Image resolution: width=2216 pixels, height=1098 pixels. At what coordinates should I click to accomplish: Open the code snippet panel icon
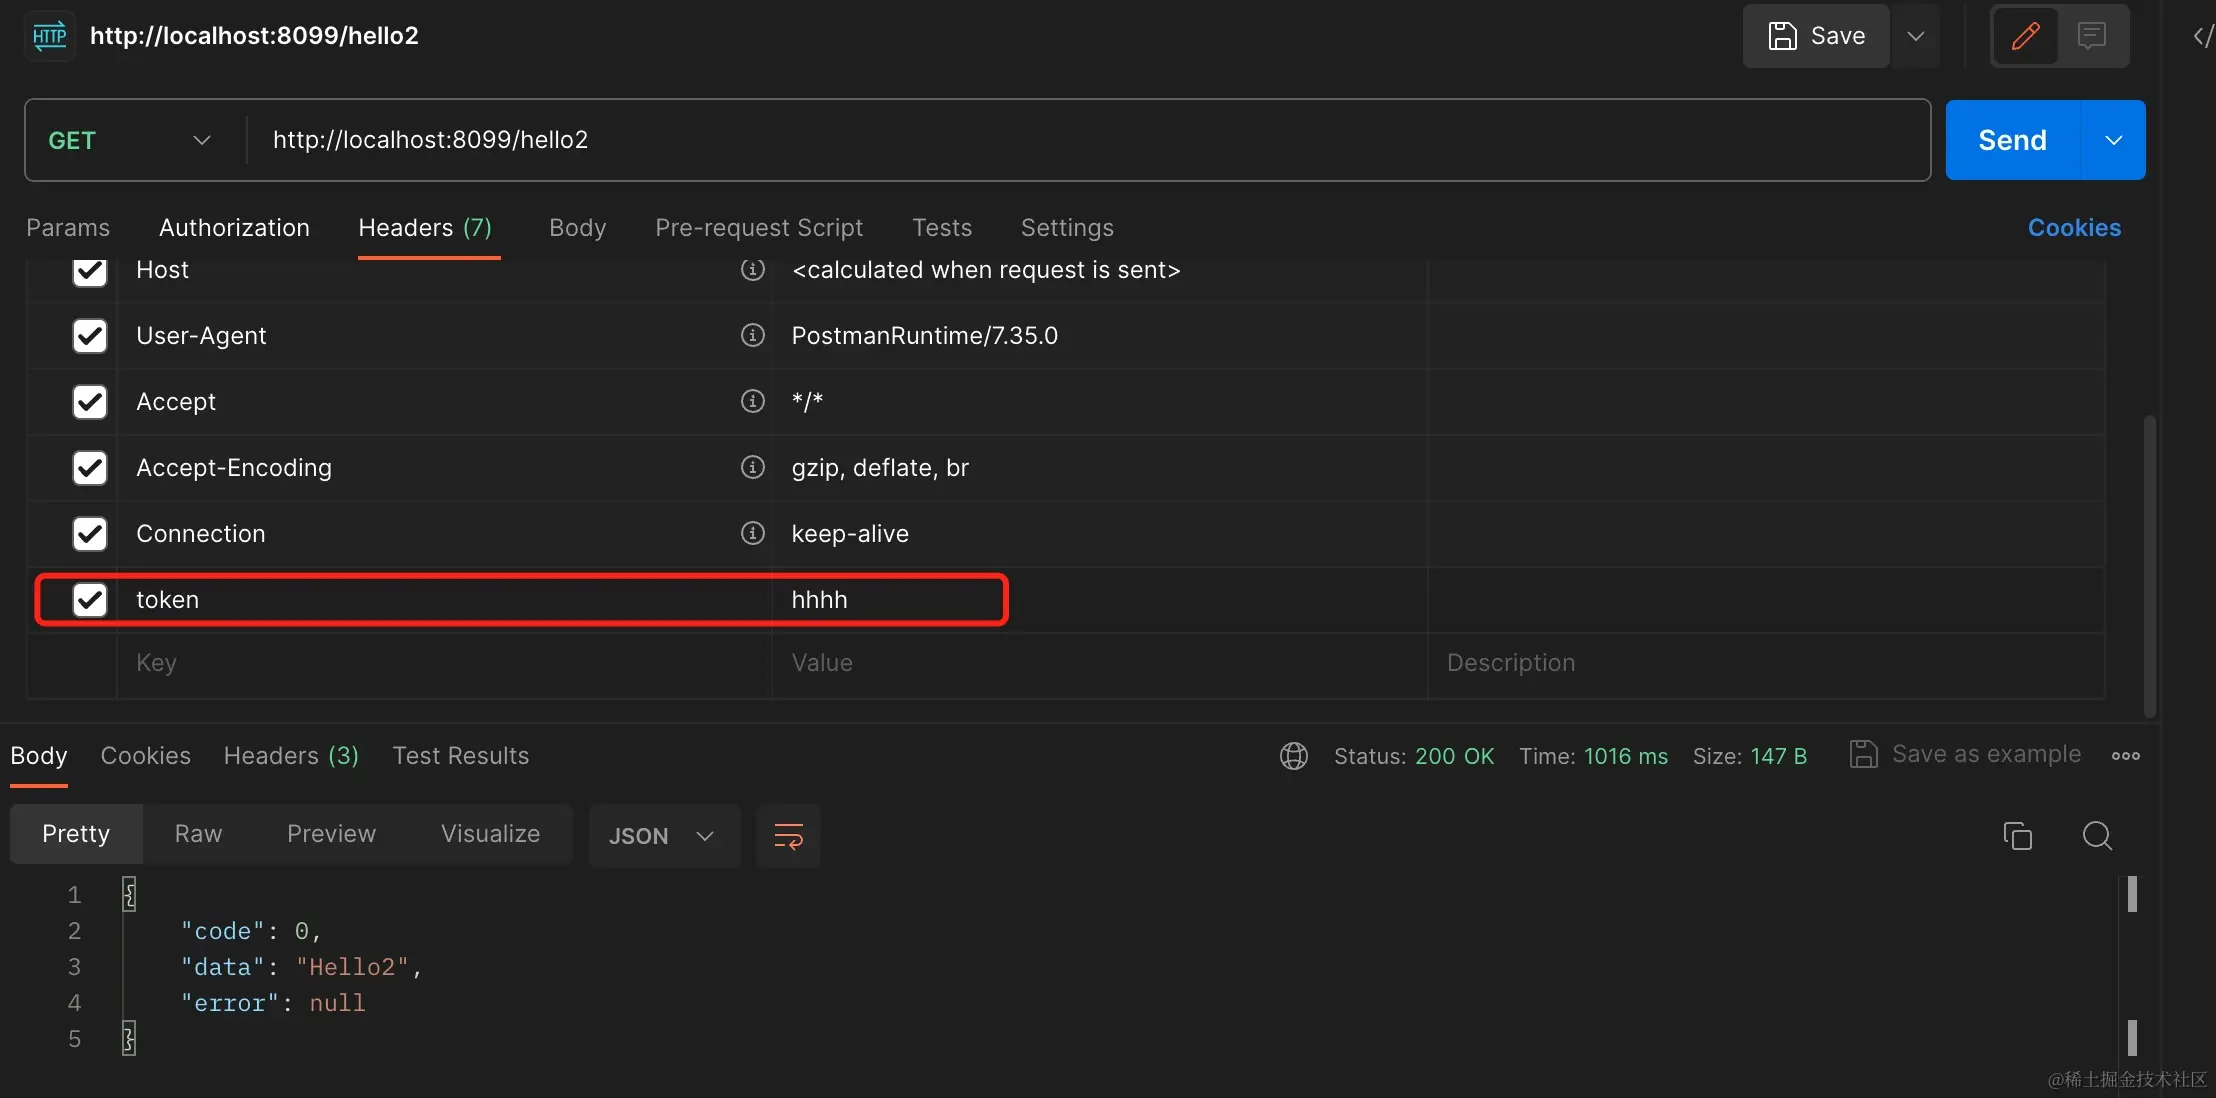[2202, 36]
